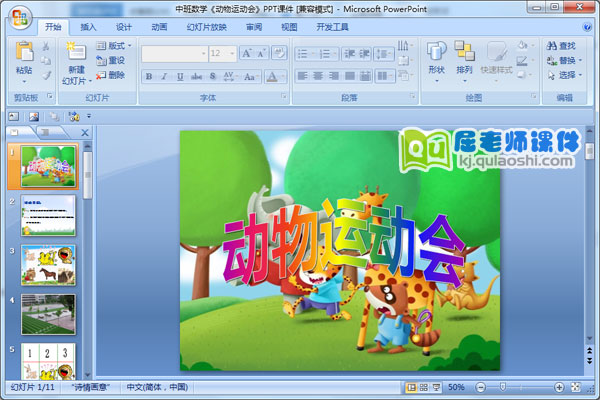Open the View ribbon tab

tap(289, 27)
